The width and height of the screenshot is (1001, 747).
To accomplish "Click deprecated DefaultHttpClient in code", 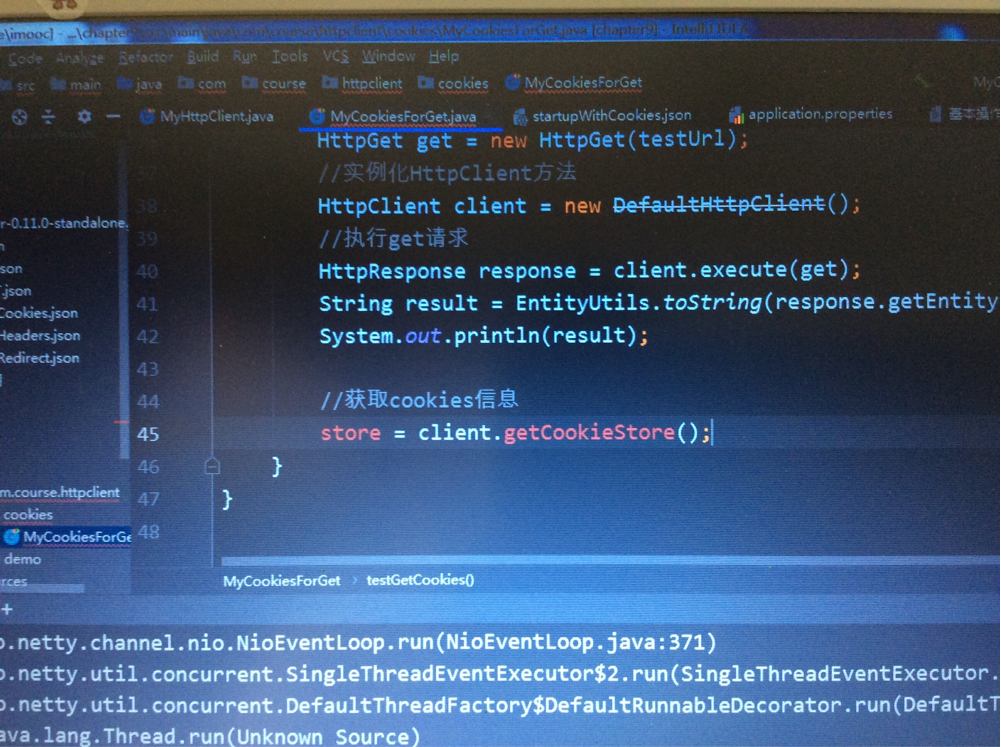I will pyautogui.click(x=719, y=204).
